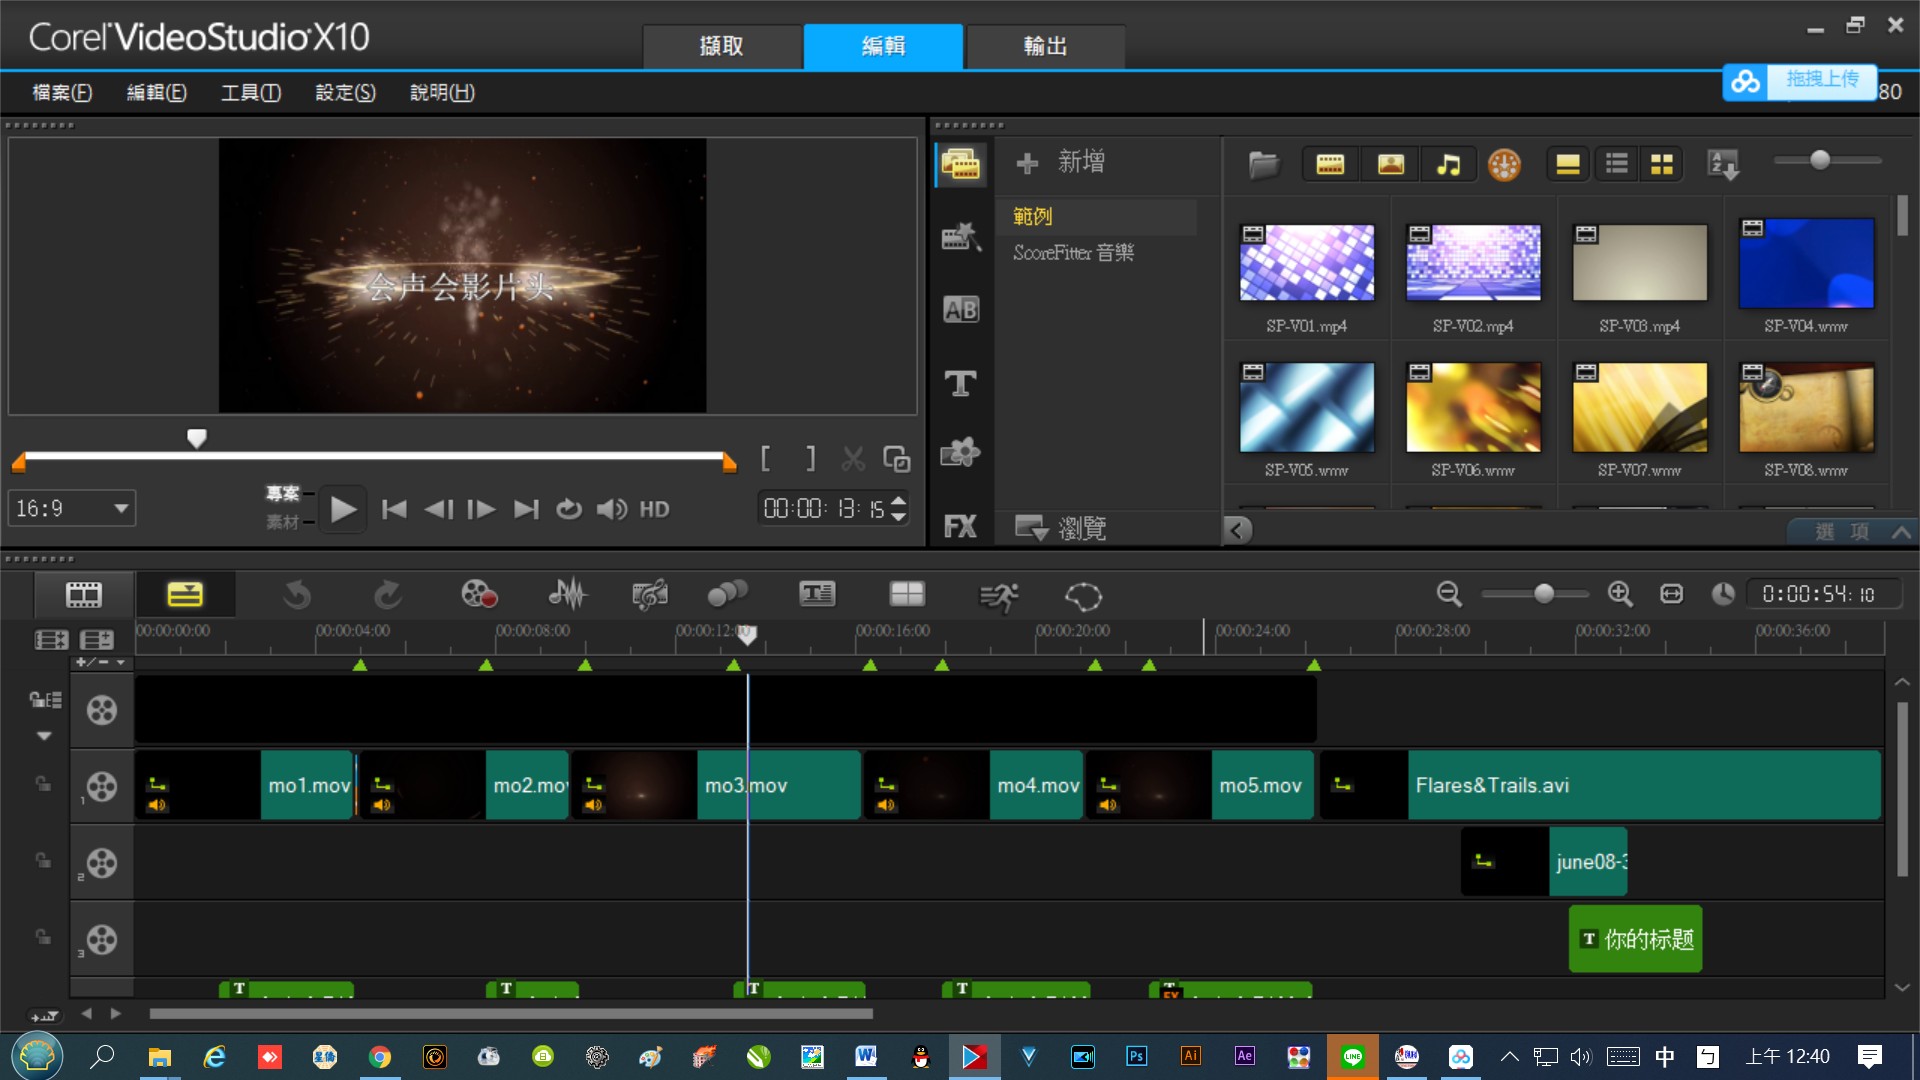Click the import media folder icon
This screenshot has height=1080, width=1920.
1264,165
